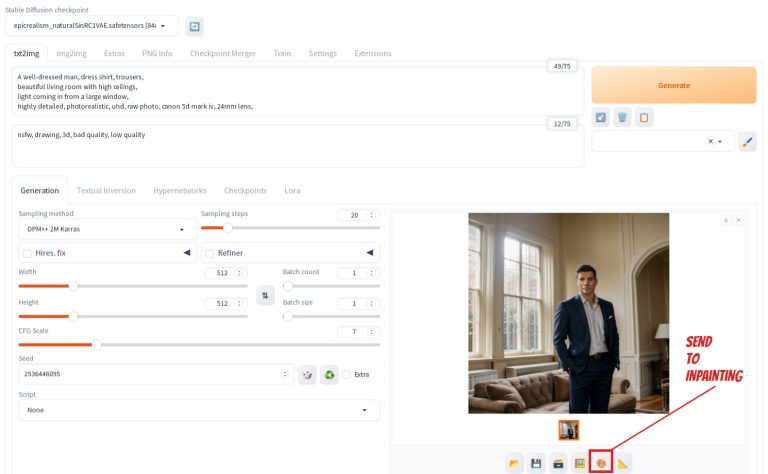Tick the Extra seed checkbox
Screen dimensions: 768x474
click(347, 375)
